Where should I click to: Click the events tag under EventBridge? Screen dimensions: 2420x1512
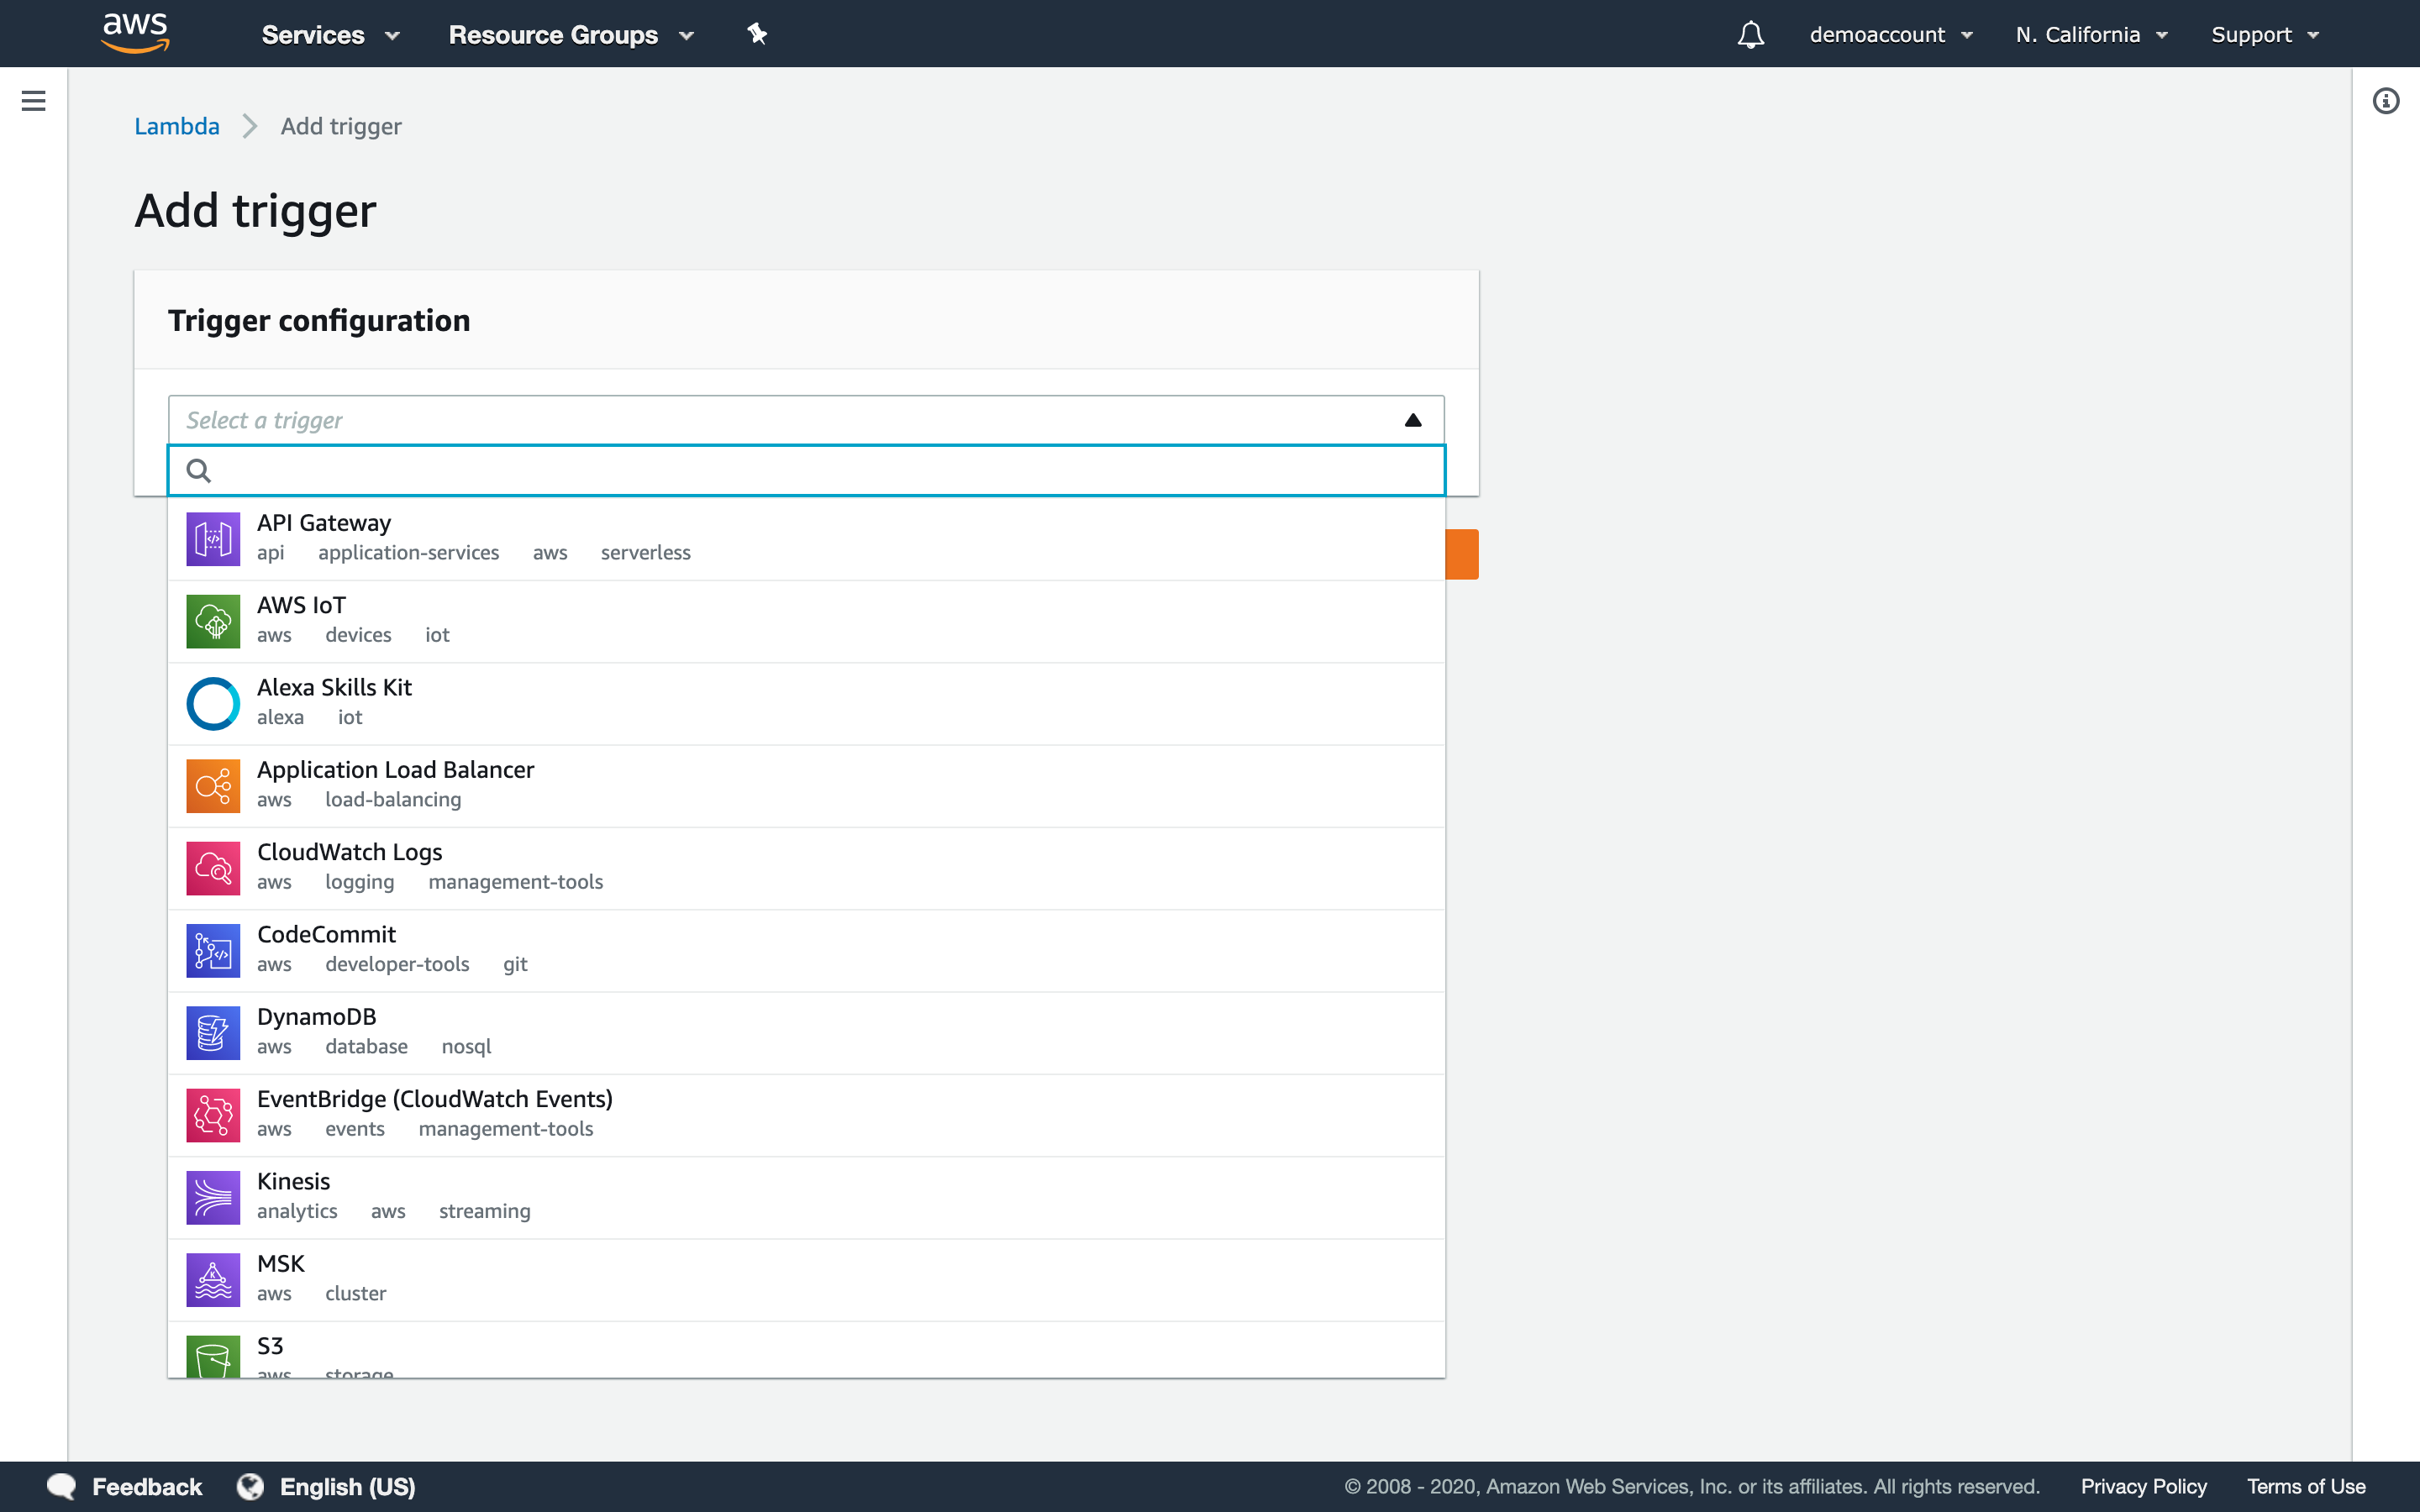[354, 1129]
